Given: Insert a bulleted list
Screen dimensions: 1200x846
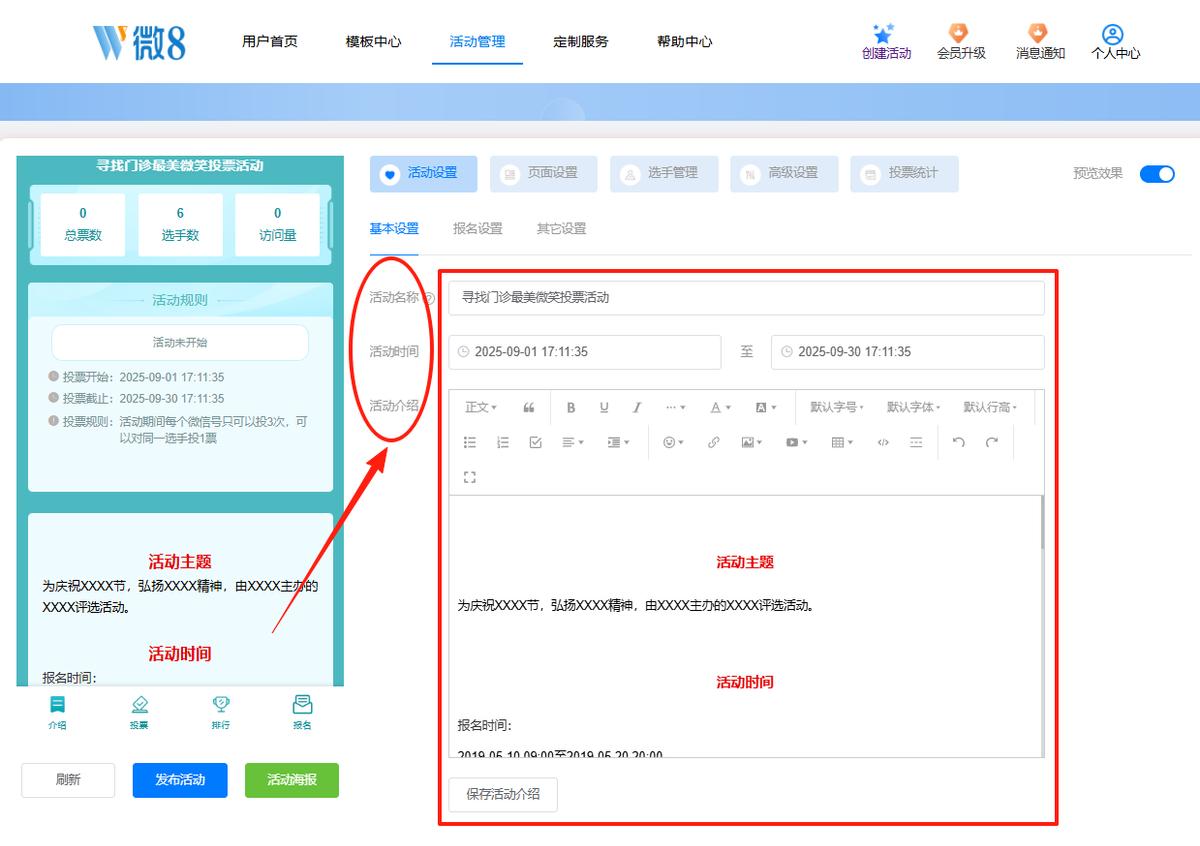Looking at the screenshot, I should point(470,443).
